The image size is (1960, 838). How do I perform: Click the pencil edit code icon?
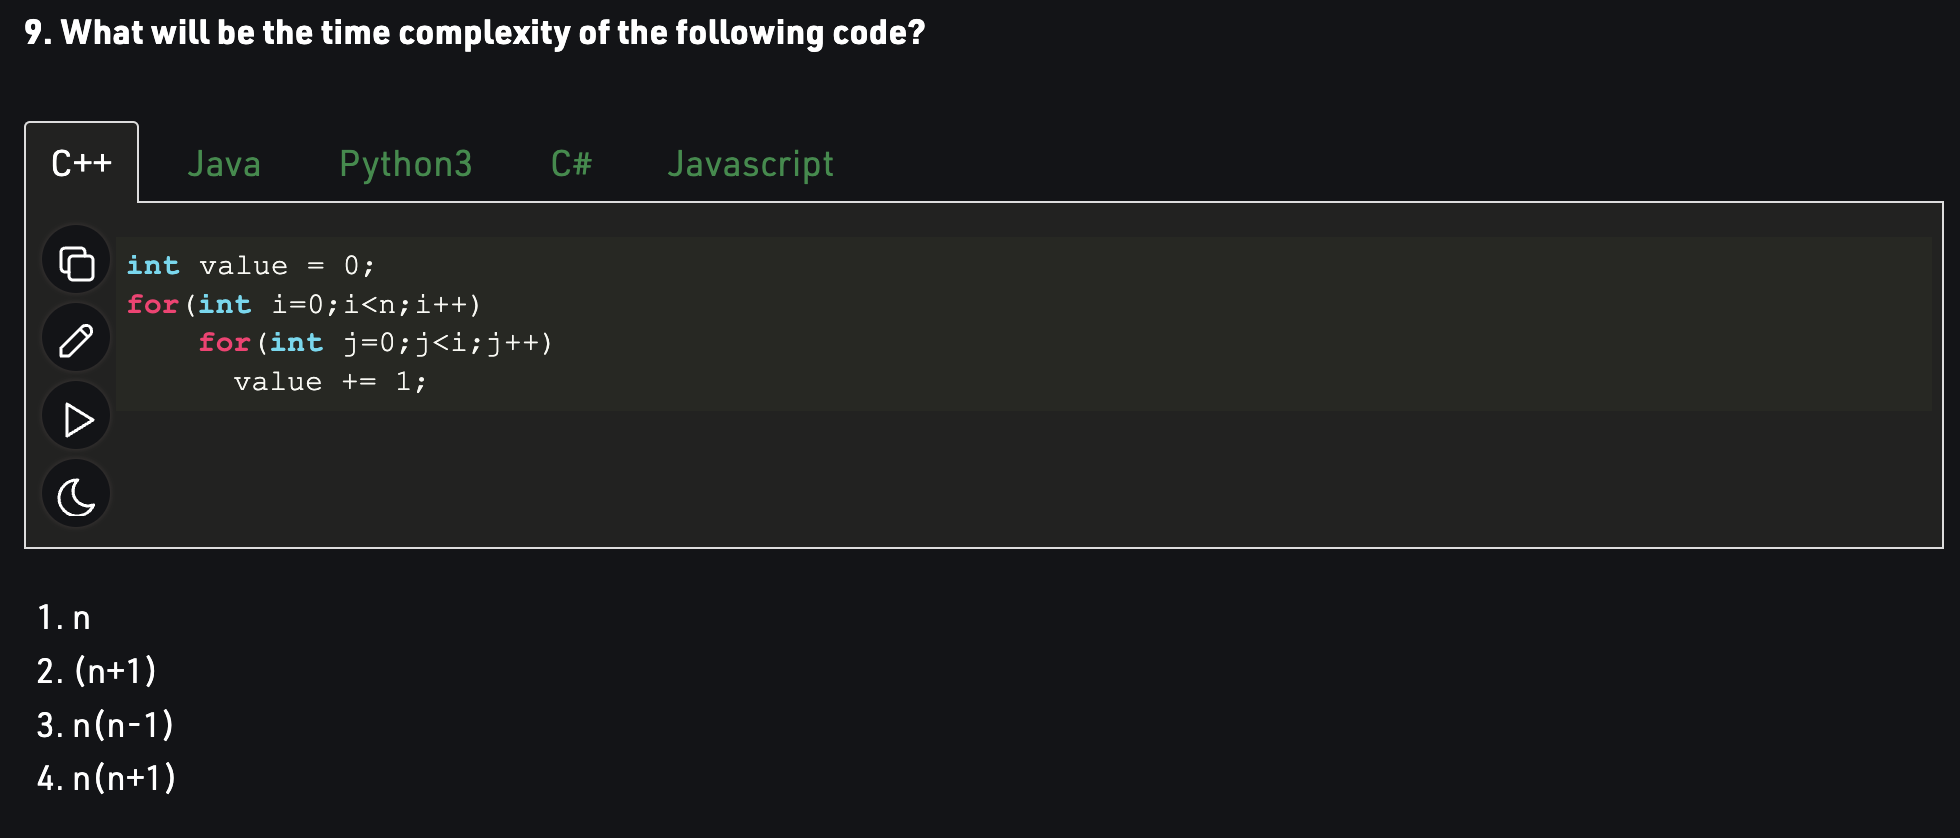click(x=76, y=340)
